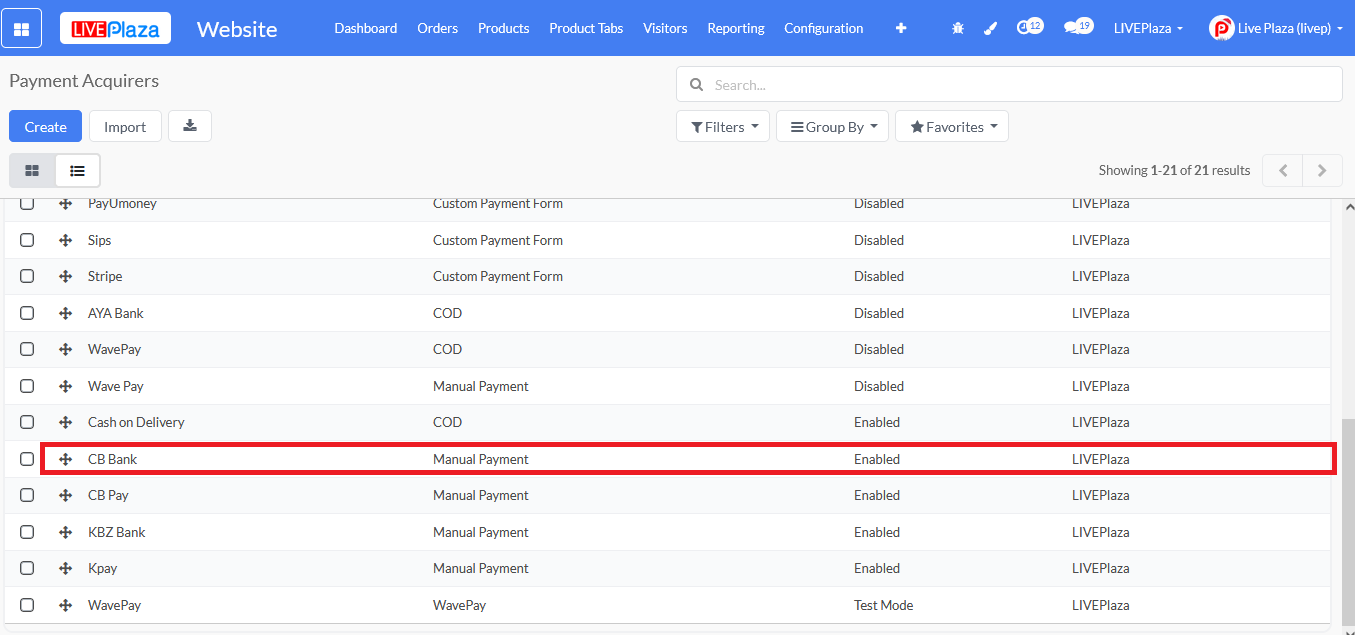
Task: Tick checkbox of Test Mode WavePay row
Action: 27,605
